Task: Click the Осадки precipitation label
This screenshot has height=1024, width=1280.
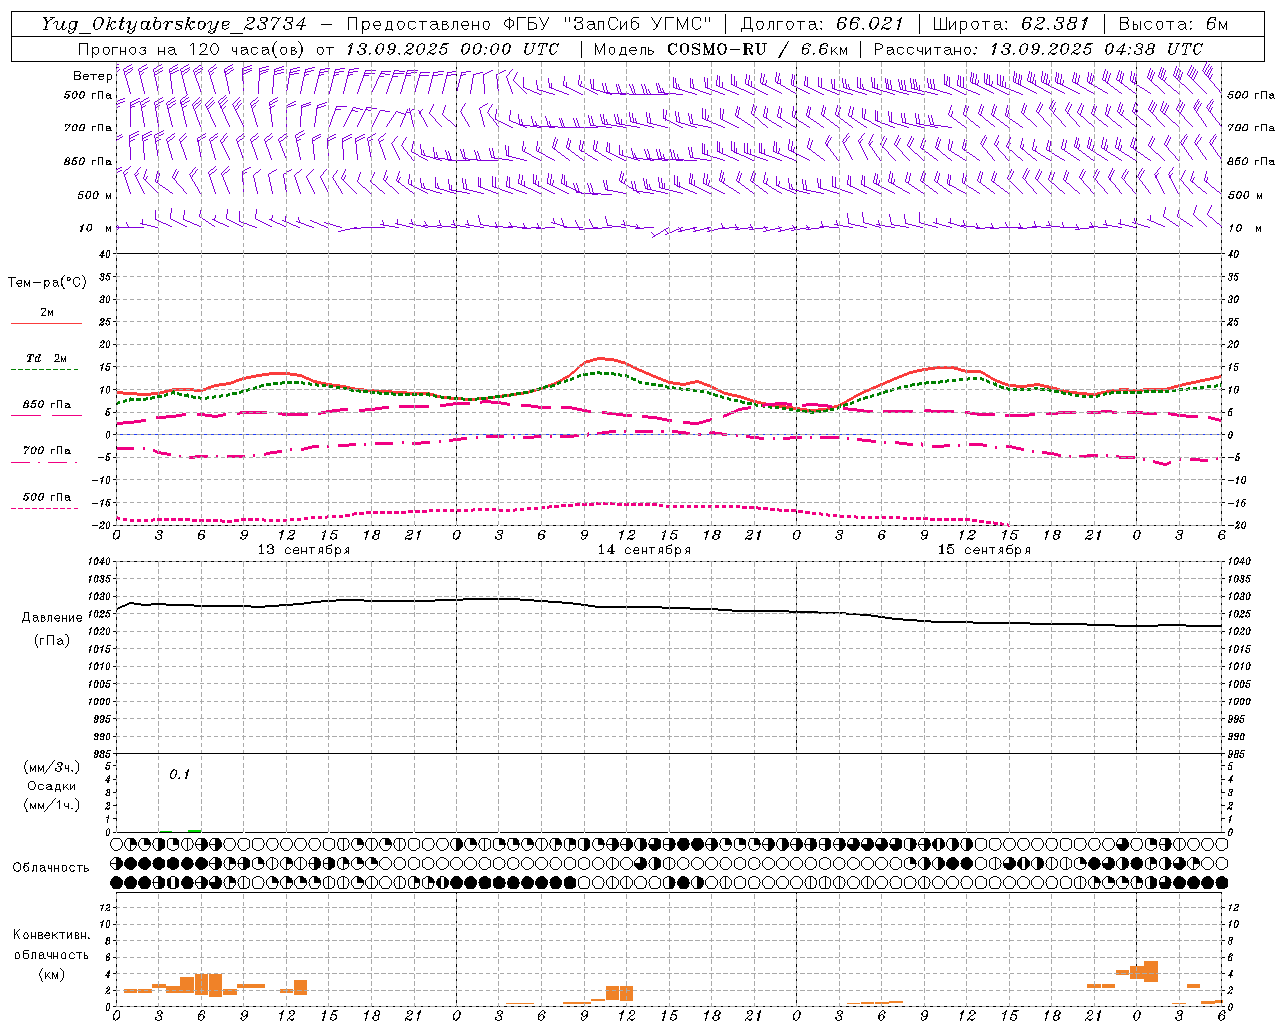Action: (52, 786)
